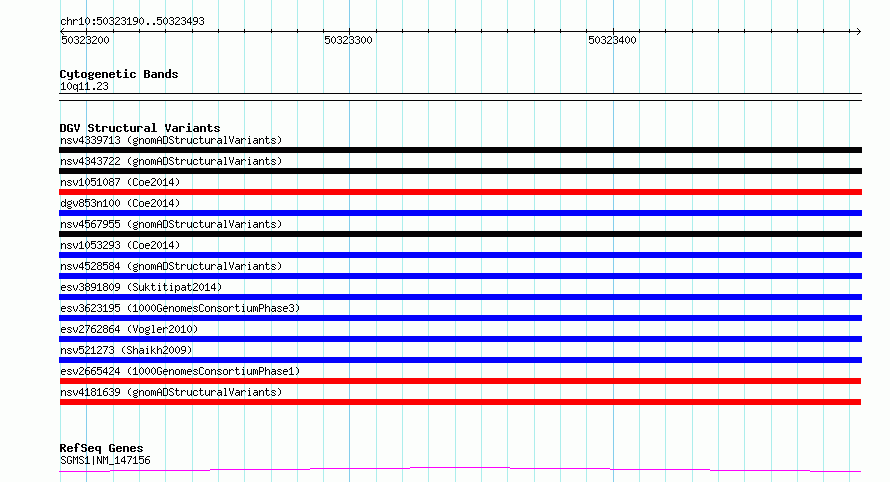Screen dimensions: 890x482
Task: Open gene label SGMS1|NM_147156
Action: pos(105,460)
